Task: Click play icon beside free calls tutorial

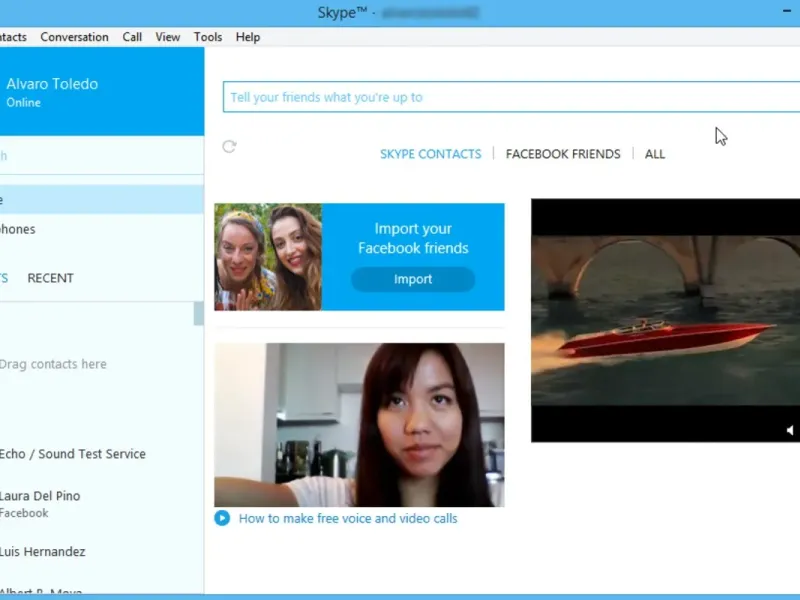Action: 222,518
